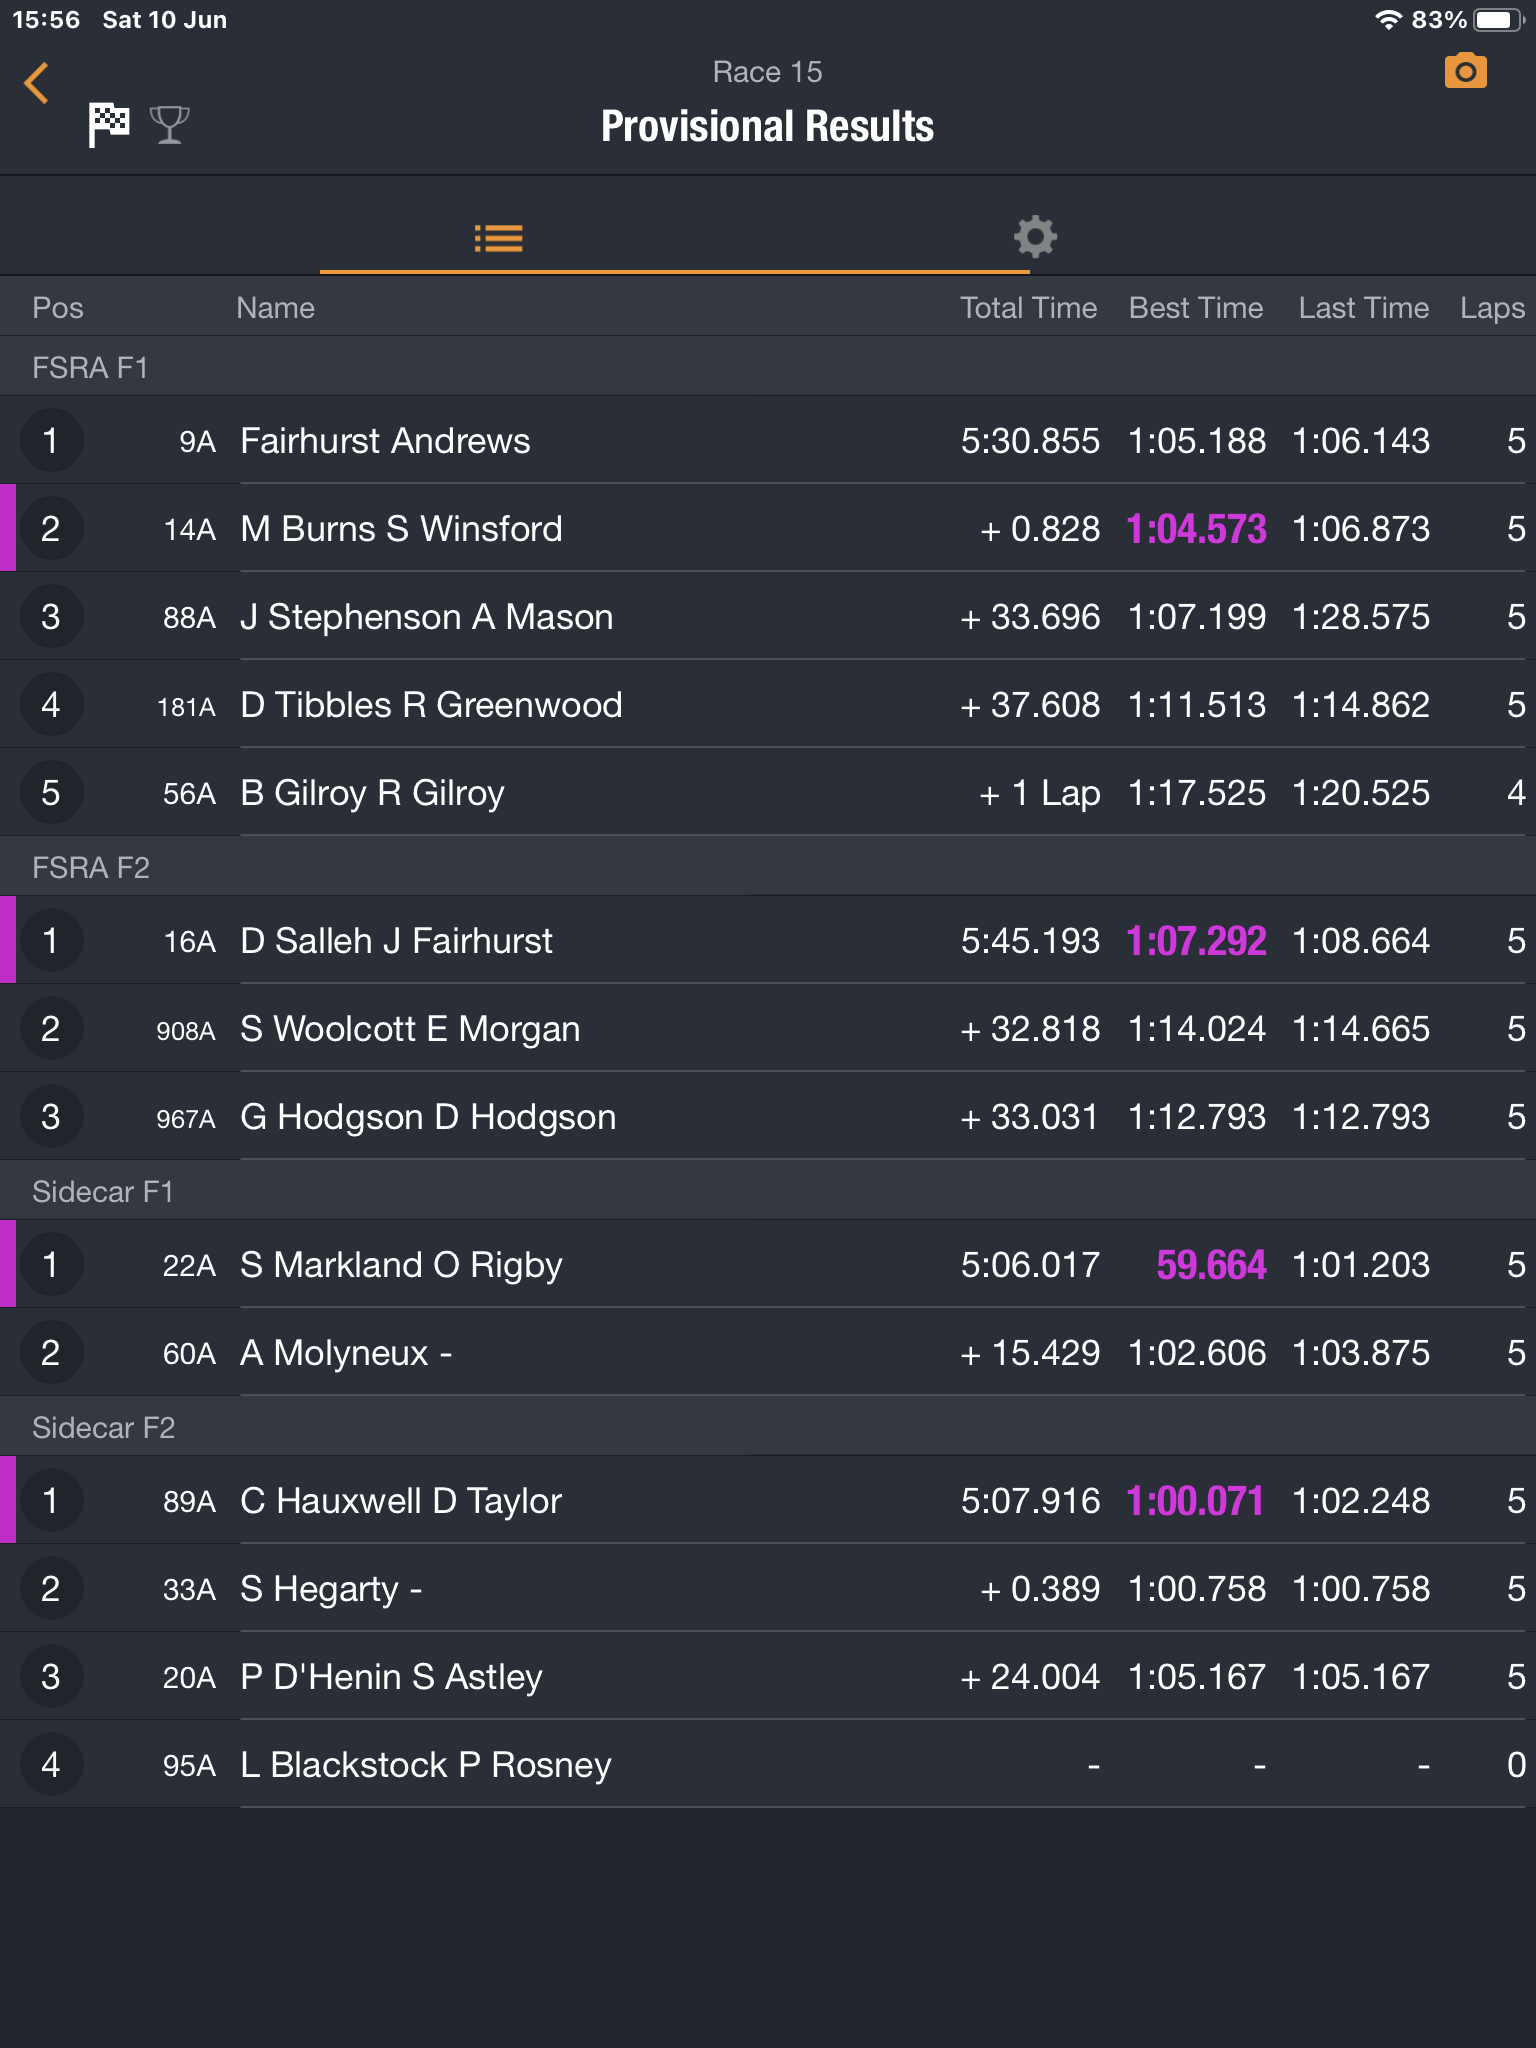Open the trophy standings icon

pos(169,125)
